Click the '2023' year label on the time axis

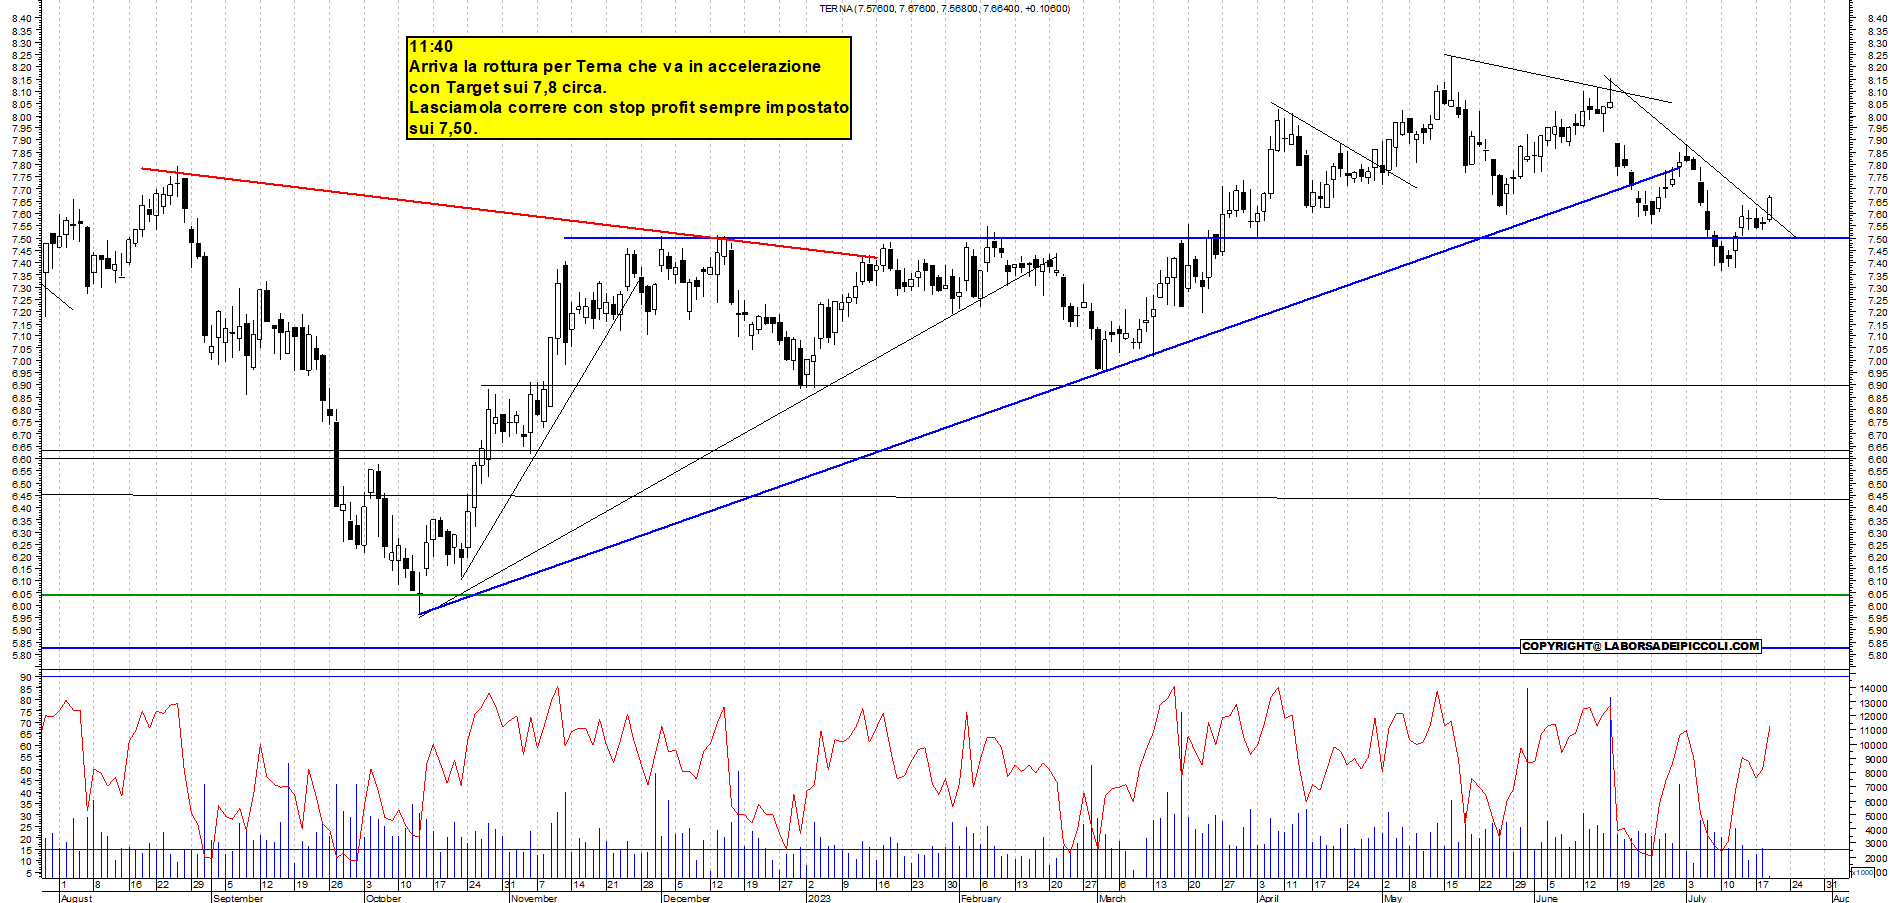click(x=819, y=898)
